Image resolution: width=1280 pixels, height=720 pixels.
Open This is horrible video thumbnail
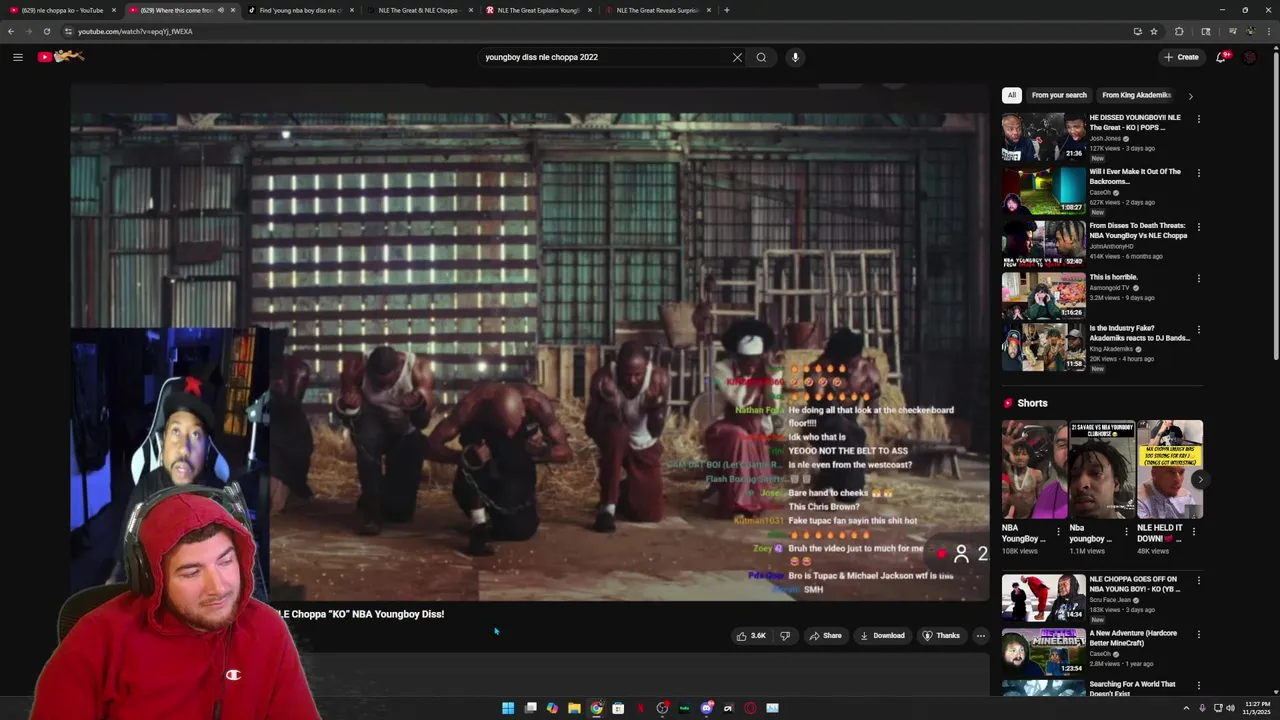click(1043, 295)
